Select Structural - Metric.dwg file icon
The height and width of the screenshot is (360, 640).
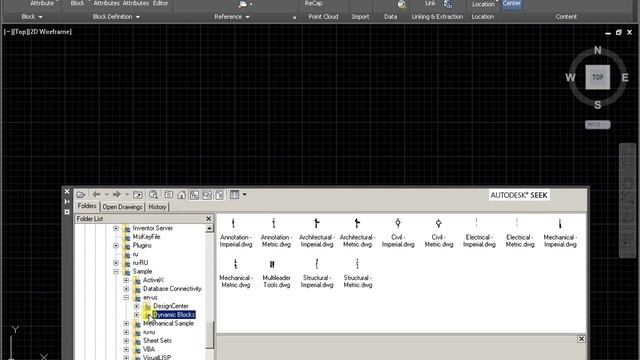pos(357,264)
